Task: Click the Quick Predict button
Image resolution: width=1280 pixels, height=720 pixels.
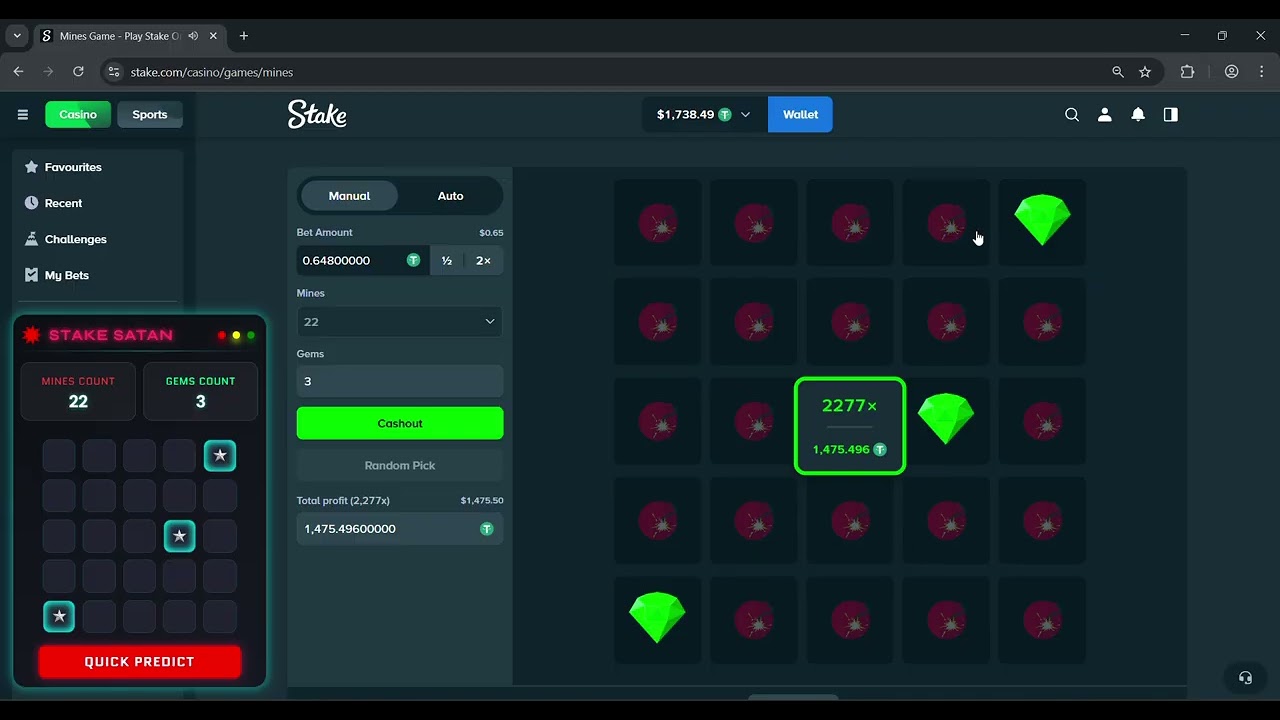Action: 140,661
